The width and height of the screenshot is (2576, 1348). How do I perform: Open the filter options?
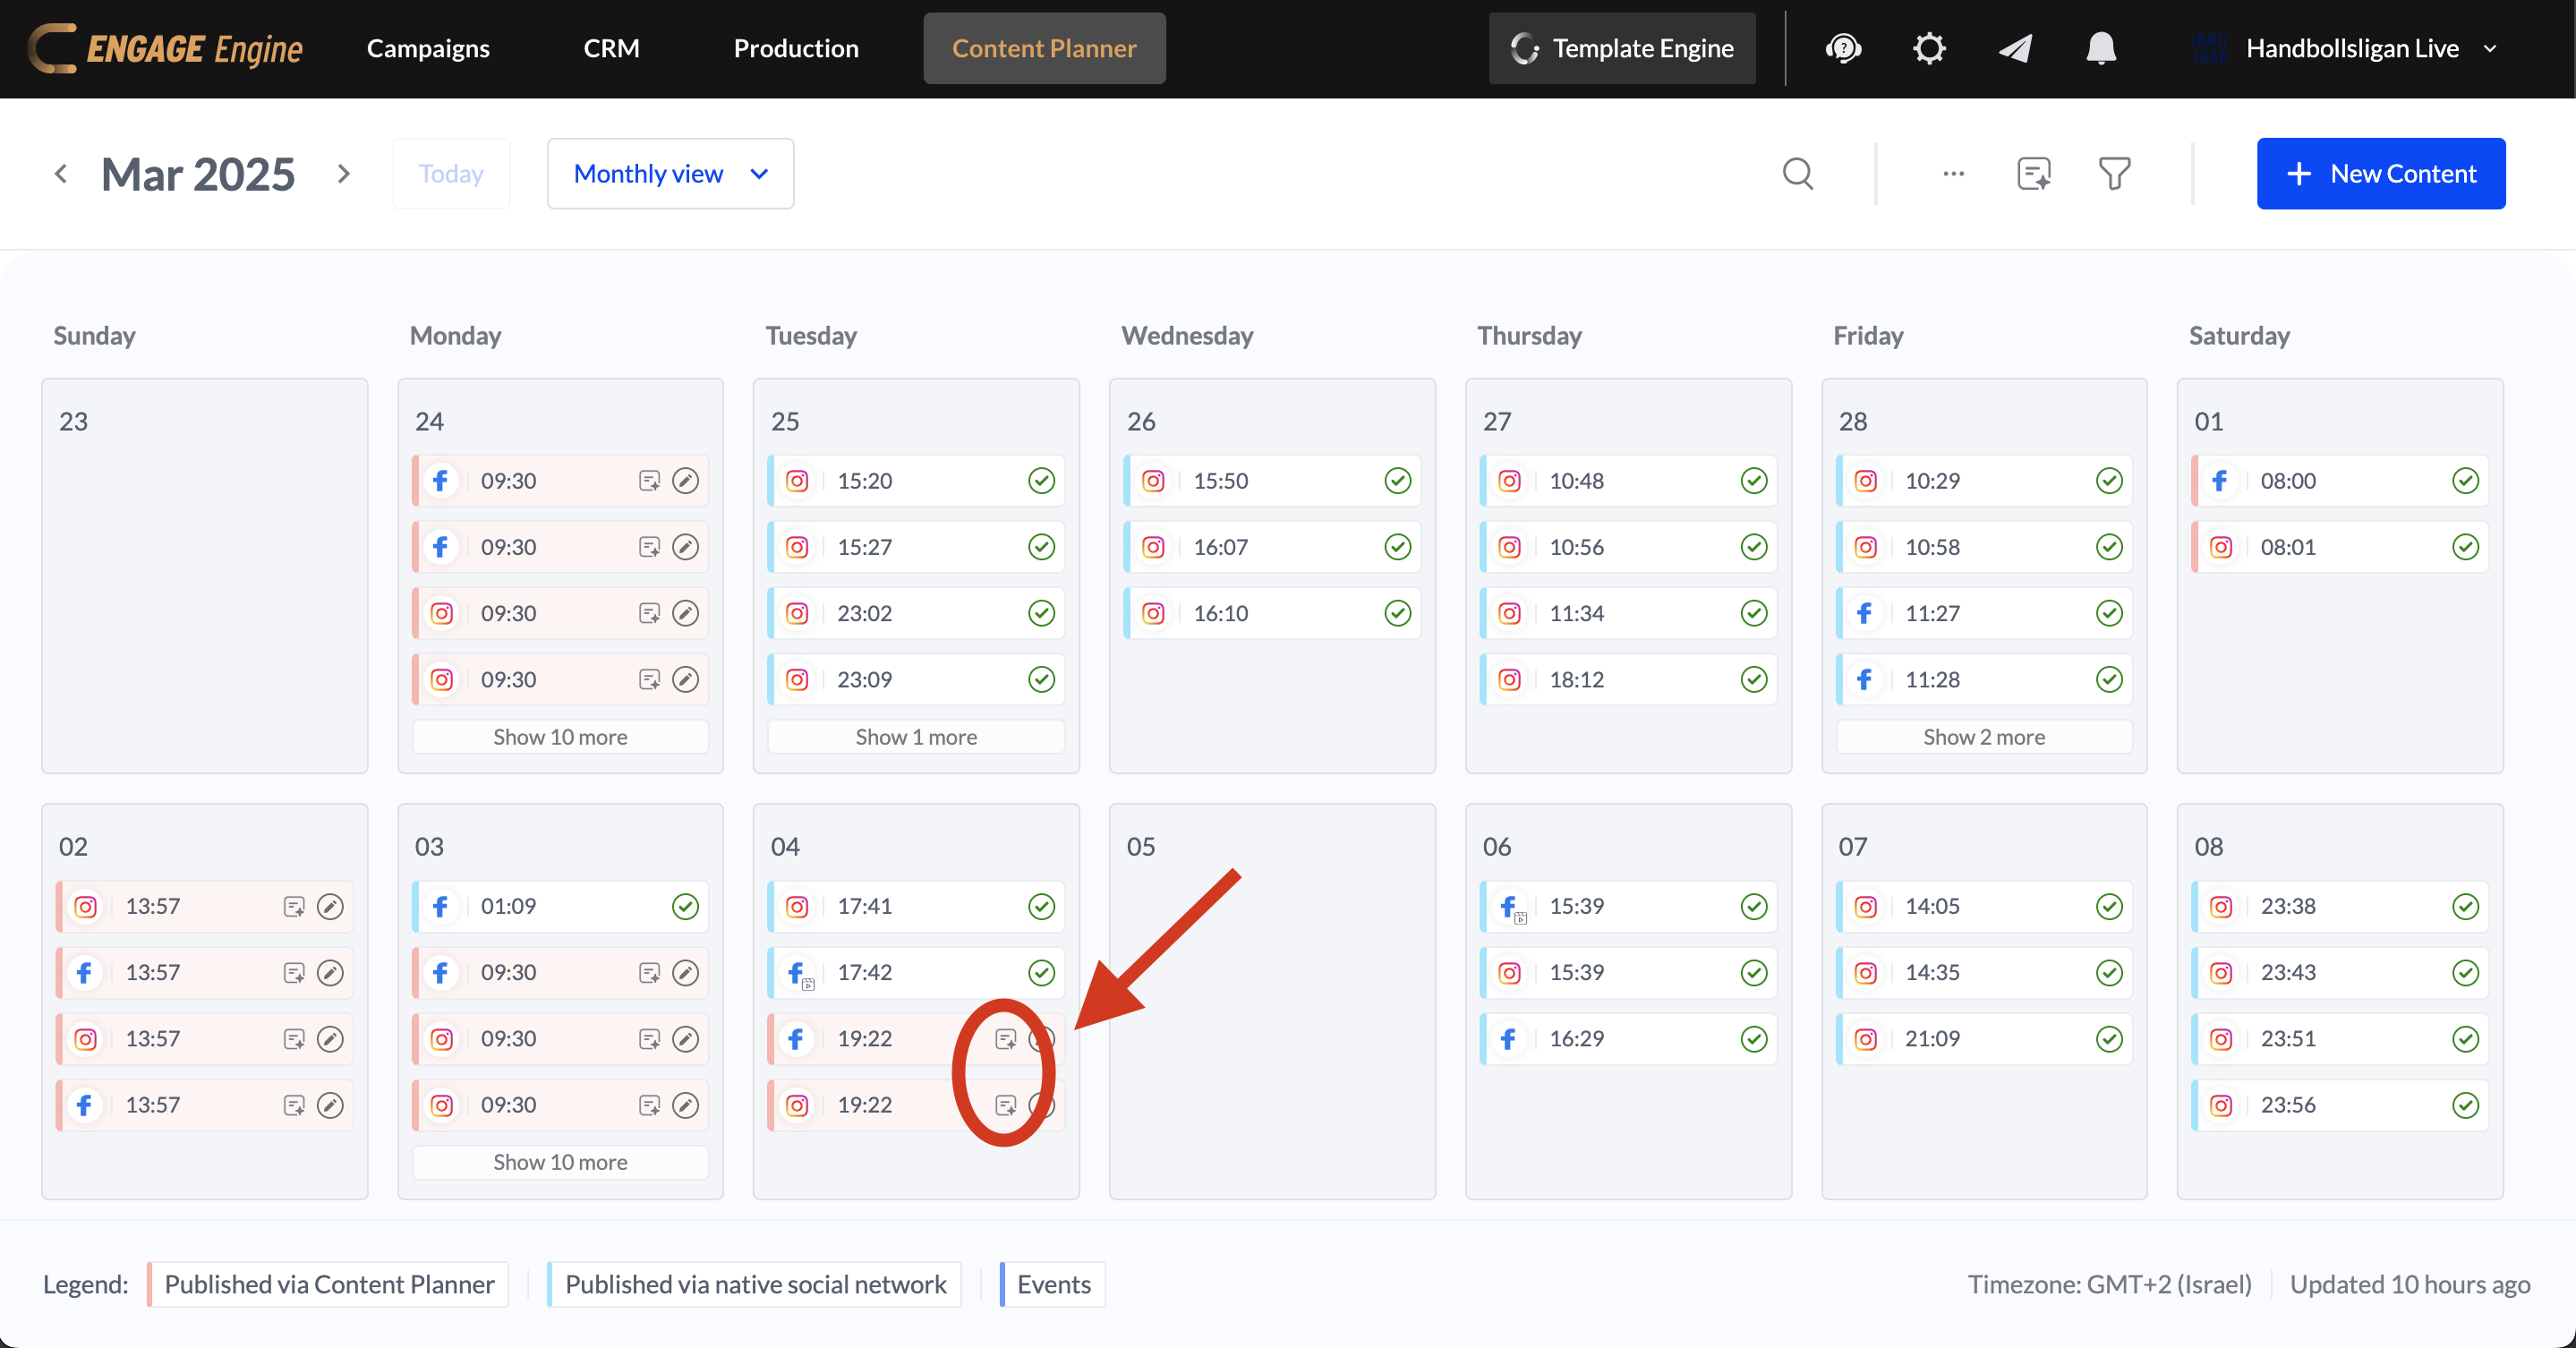[2114, 173]
